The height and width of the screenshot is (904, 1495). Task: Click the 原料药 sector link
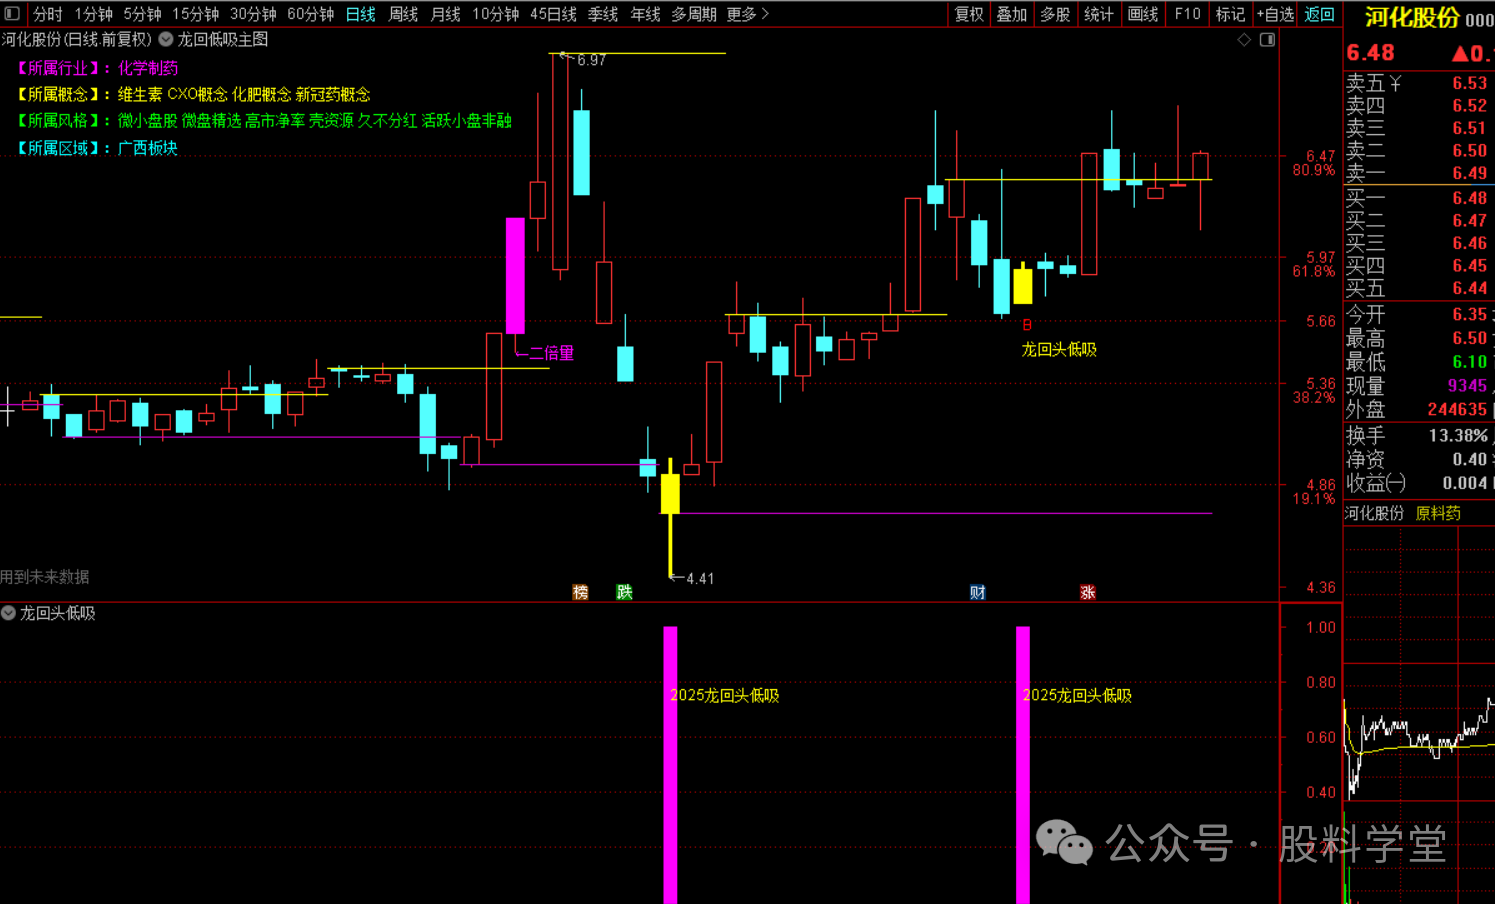(1438, 513)
